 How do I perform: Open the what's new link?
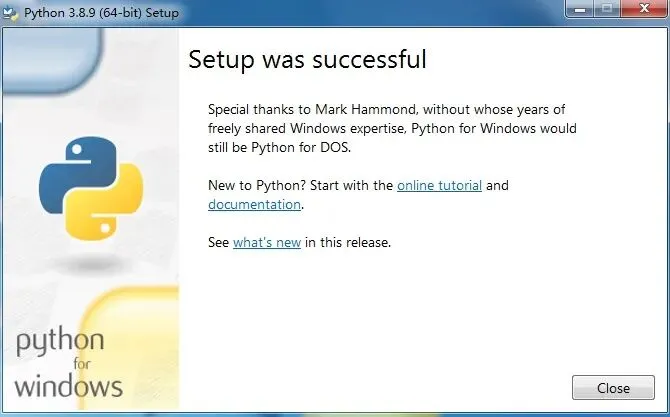(267, 242)
